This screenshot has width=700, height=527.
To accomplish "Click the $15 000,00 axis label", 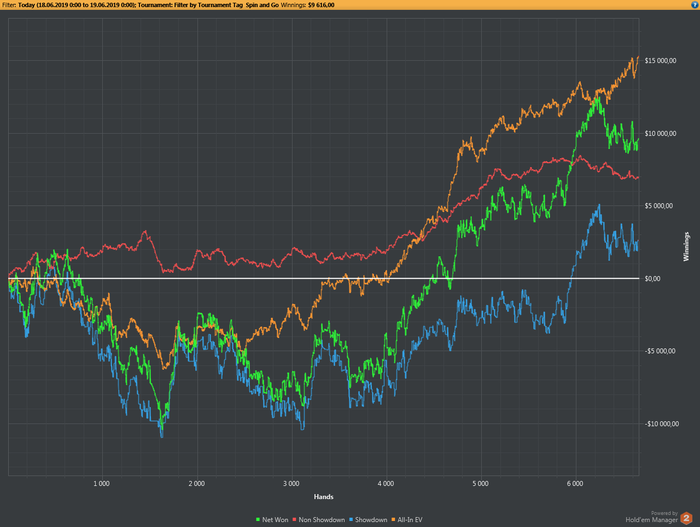I will [660, 61].
